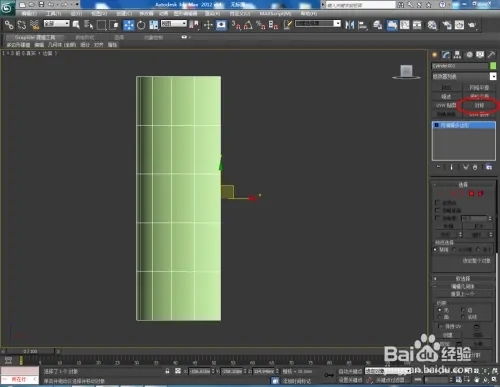Open the reference coordinate system dropdown
The image size is (500, 387).
[174, 23]
